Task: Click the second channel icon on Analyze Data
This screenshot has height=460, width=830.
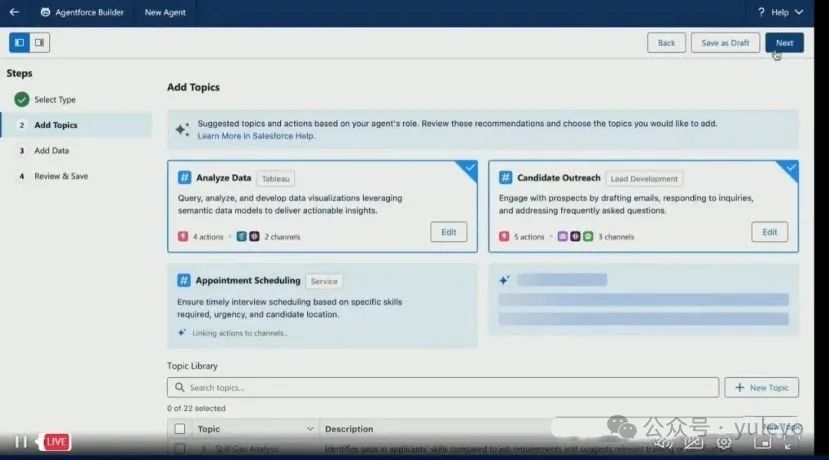Action: point(255,236)
